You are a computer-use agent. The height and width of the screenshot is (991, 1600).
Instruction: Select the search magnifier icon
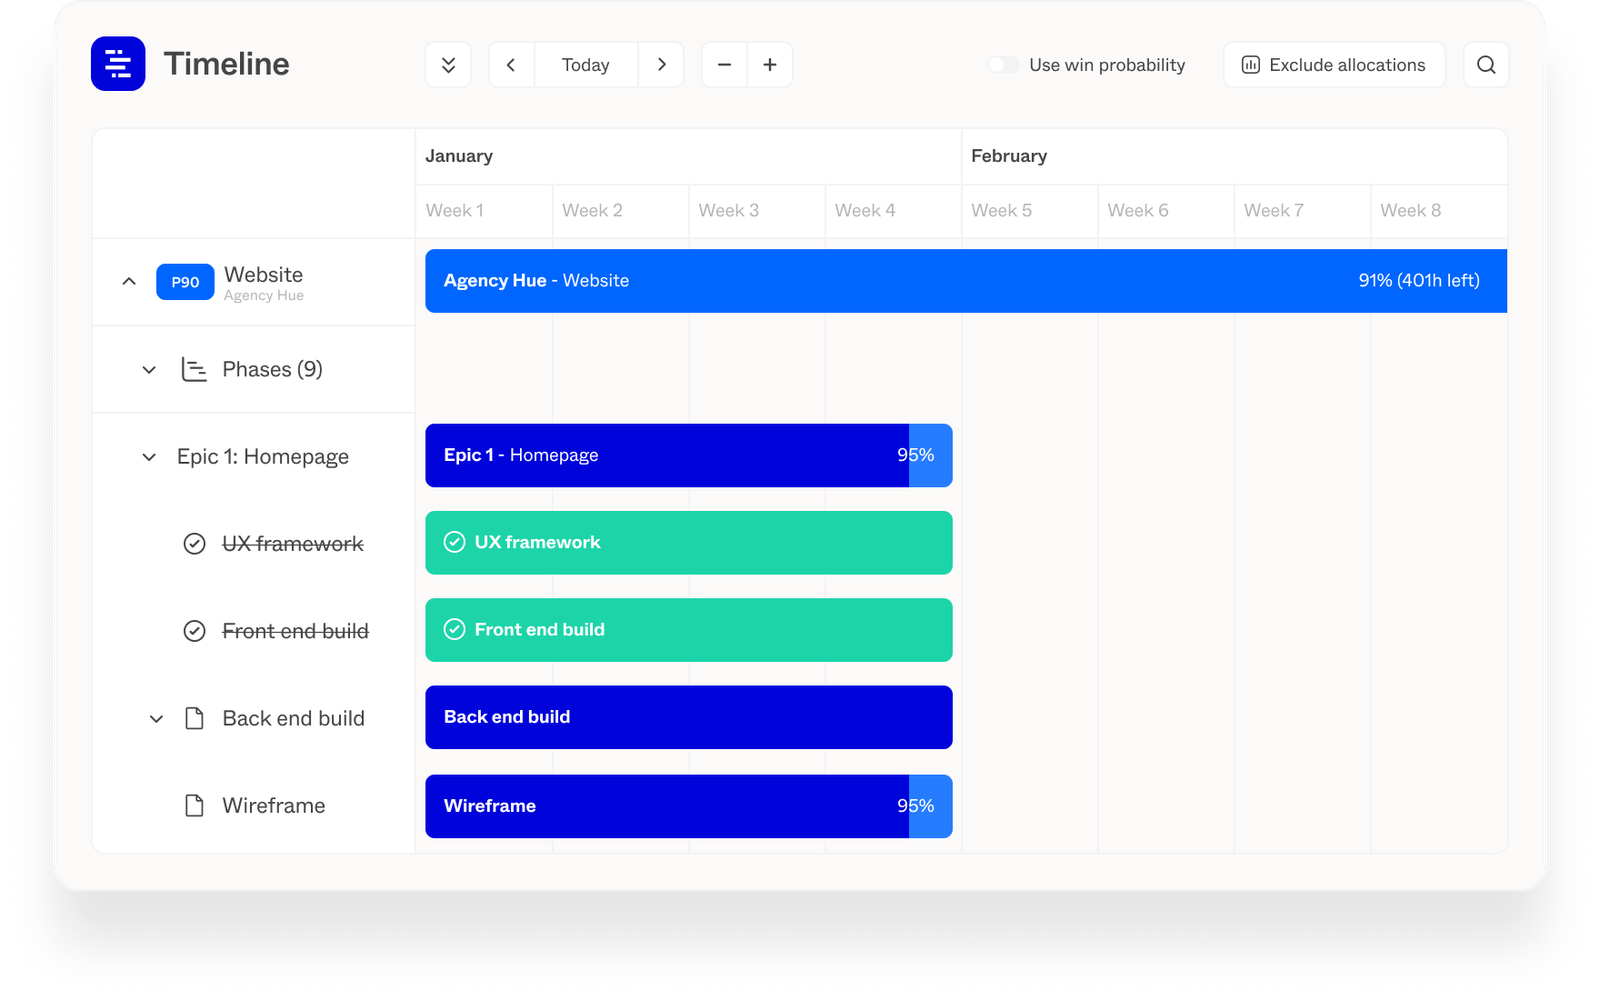pyautogui.click(x=1486, y=64)
